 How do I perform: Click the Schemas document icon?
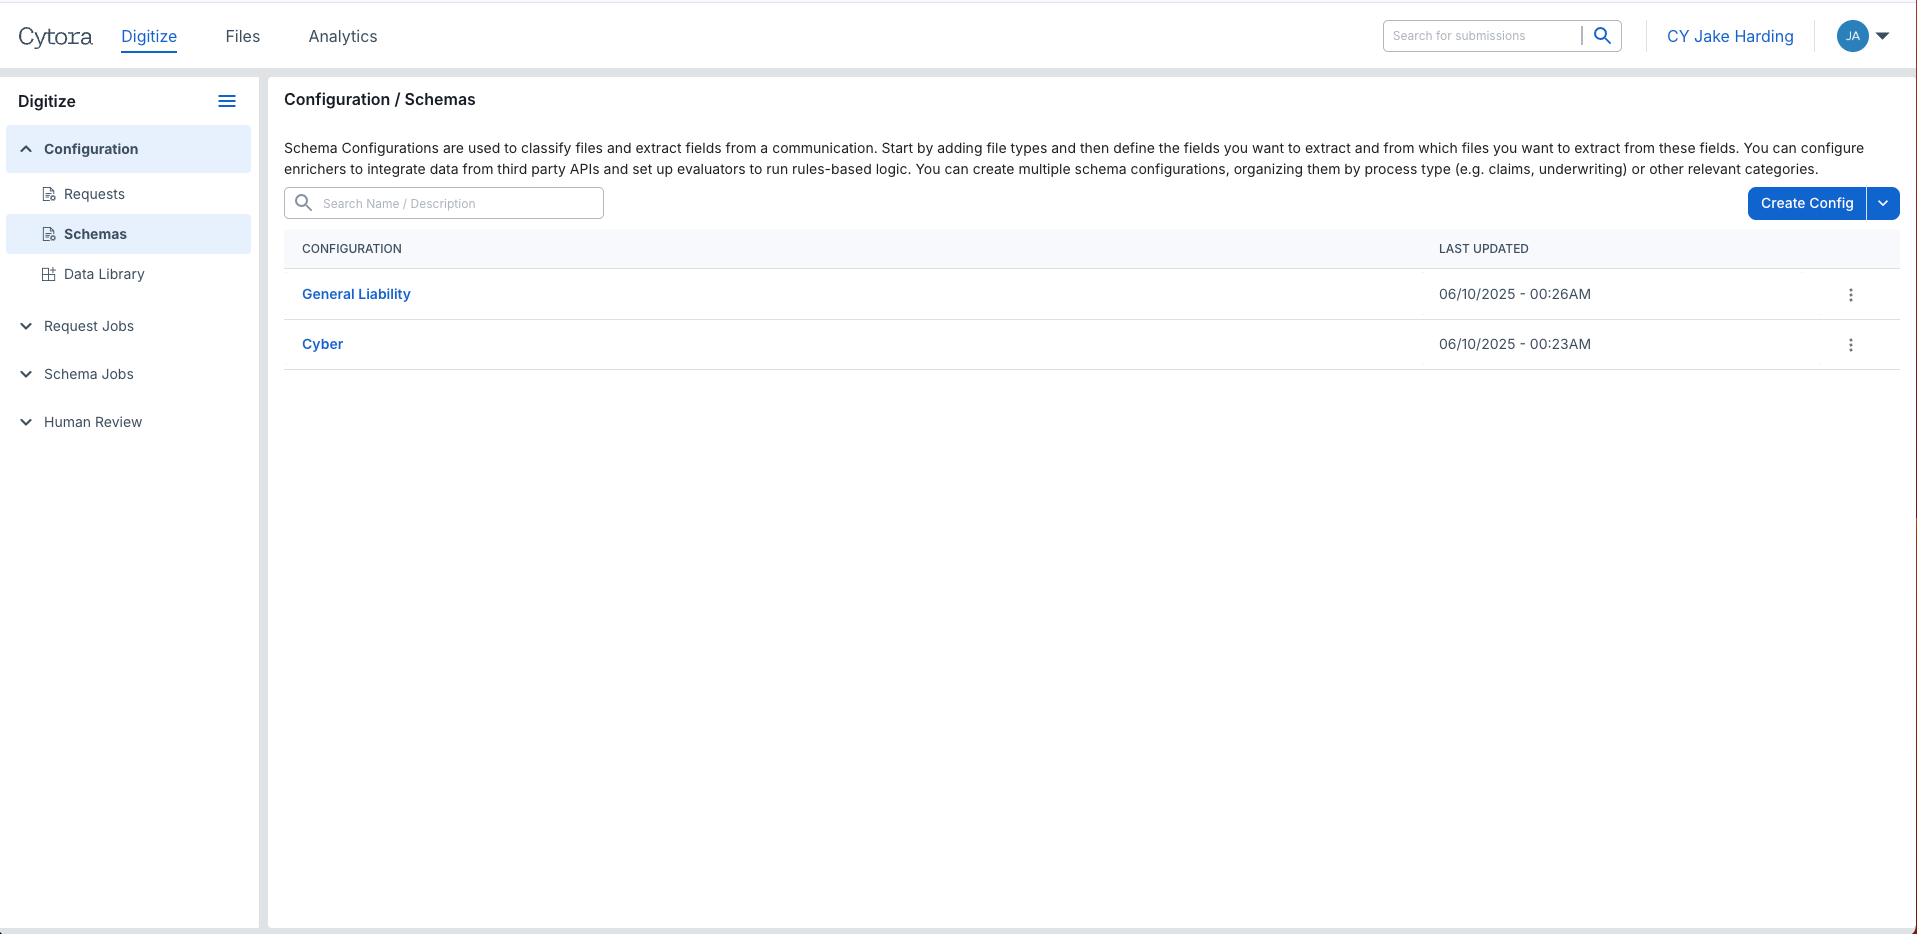[x=48, y=234]
